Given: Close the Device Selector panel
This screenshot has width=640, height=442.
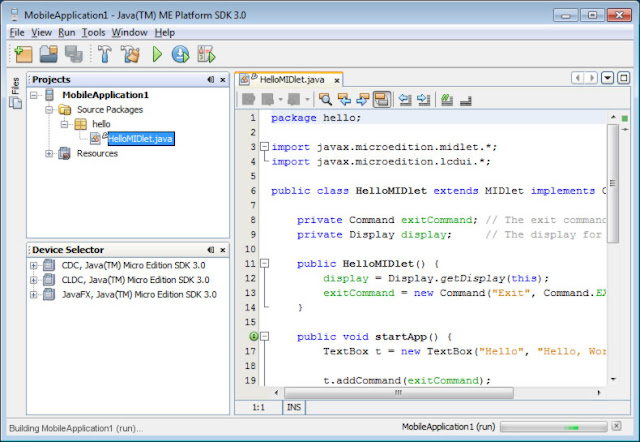Looking at the screenshot, I should 222,250.
